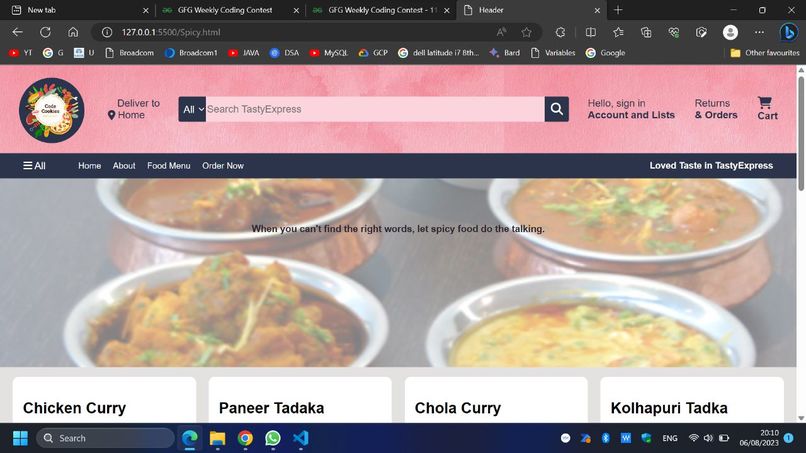This screenshot has width=806, height=453.
Task: Open browser essentials heart icon
Action: pos(674,32)
